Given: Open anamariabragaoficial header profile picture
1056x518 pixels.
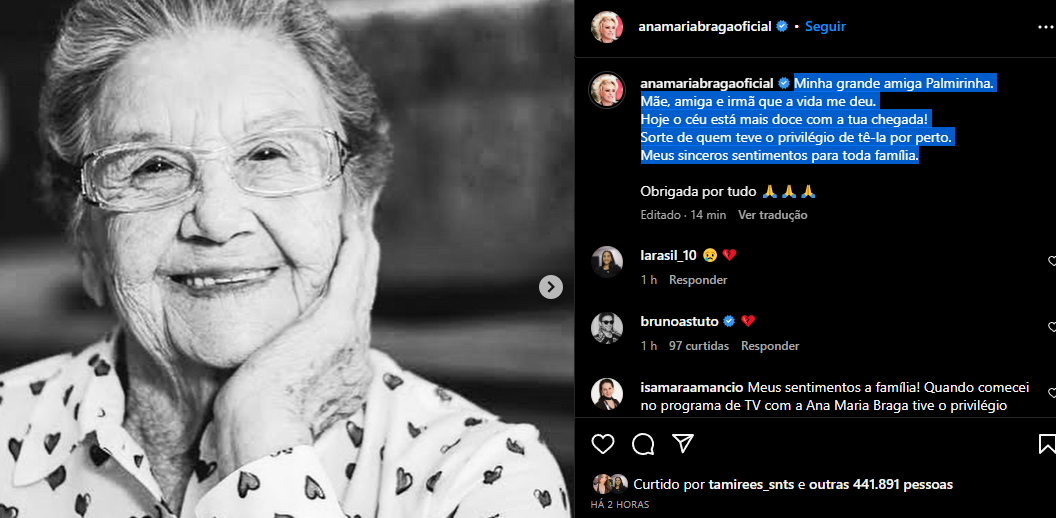Looking at the screenshot, I should (x=607, y=27).
